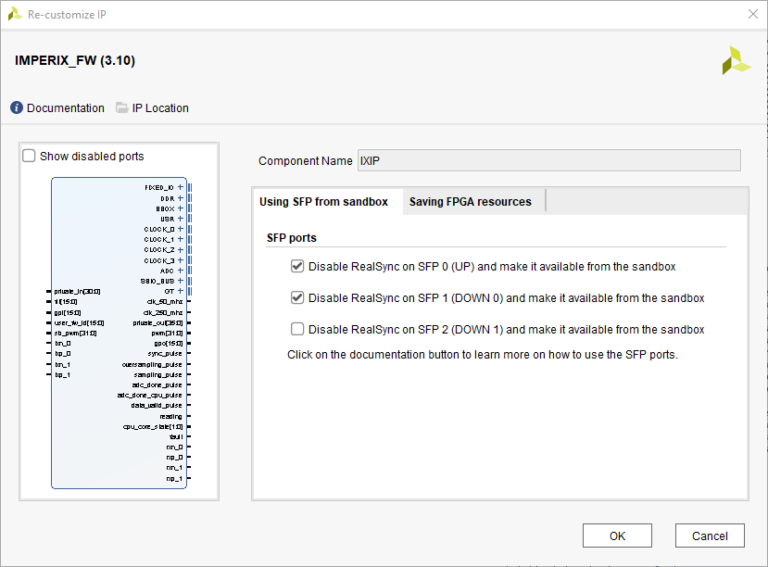The height and width of the screenshot is (567, 768).
Task: Switch to Saving FPGA resources tab
Action: 470,202
